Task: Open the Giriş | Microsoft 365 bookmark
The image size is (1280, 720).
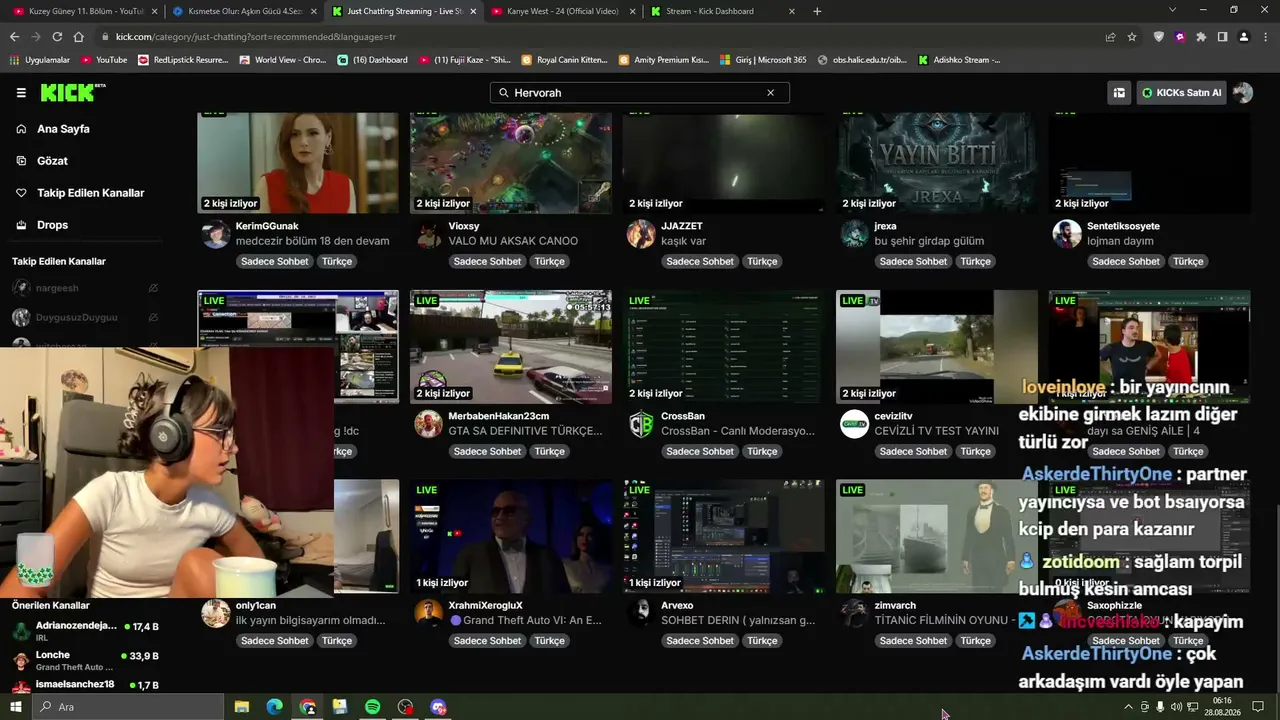Action: point(762,60)
